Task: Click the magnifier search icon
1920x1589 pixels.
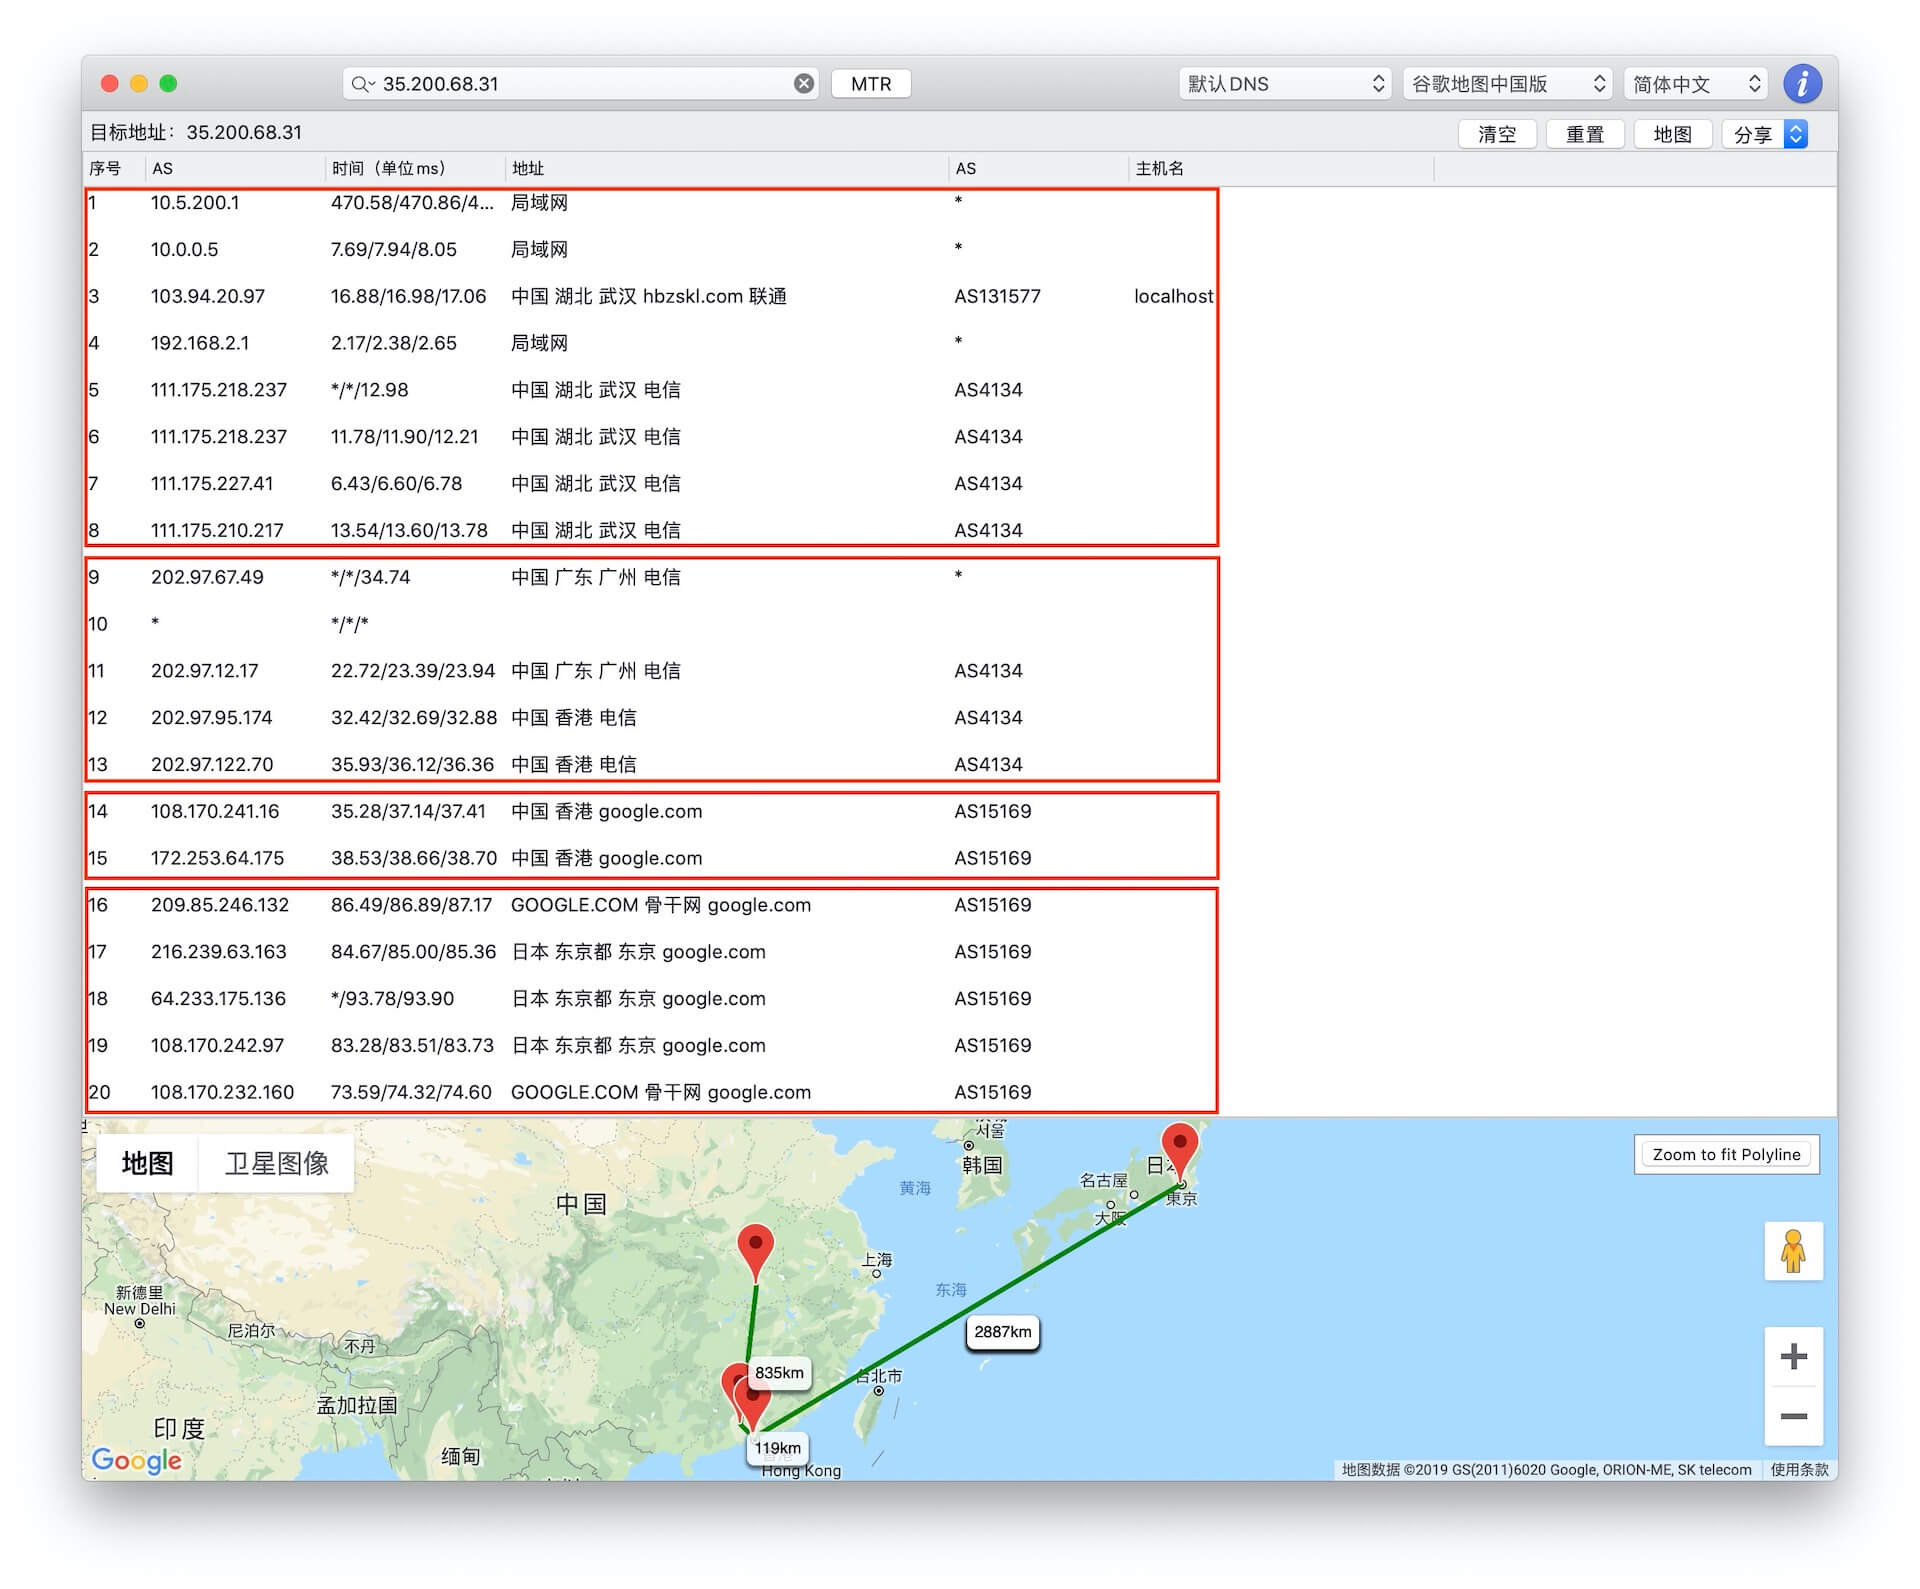Action: [x=361, y=84]
